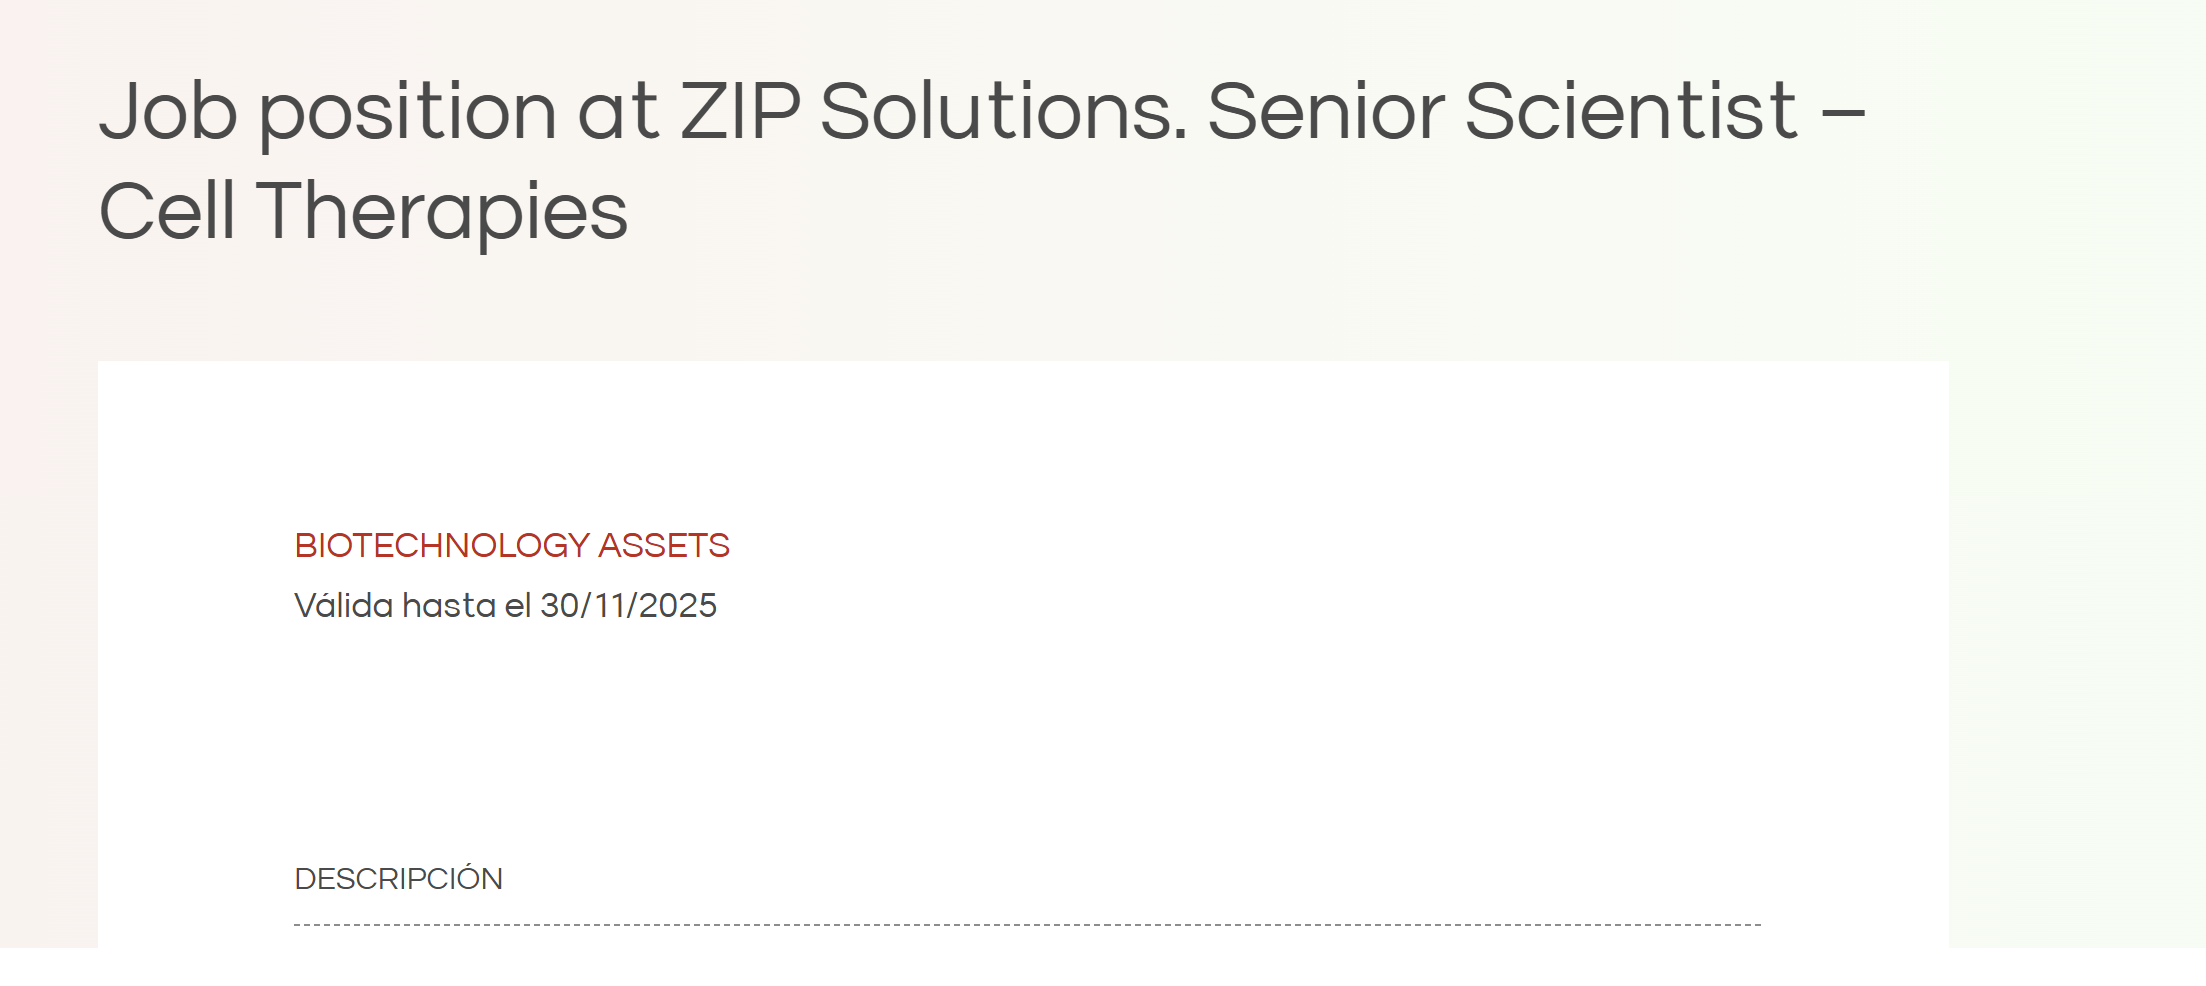The image size is (2206, 986).
Task: Click the 'Válida hasta el 30/11/2025' text
Action: (x=505, y=606)
